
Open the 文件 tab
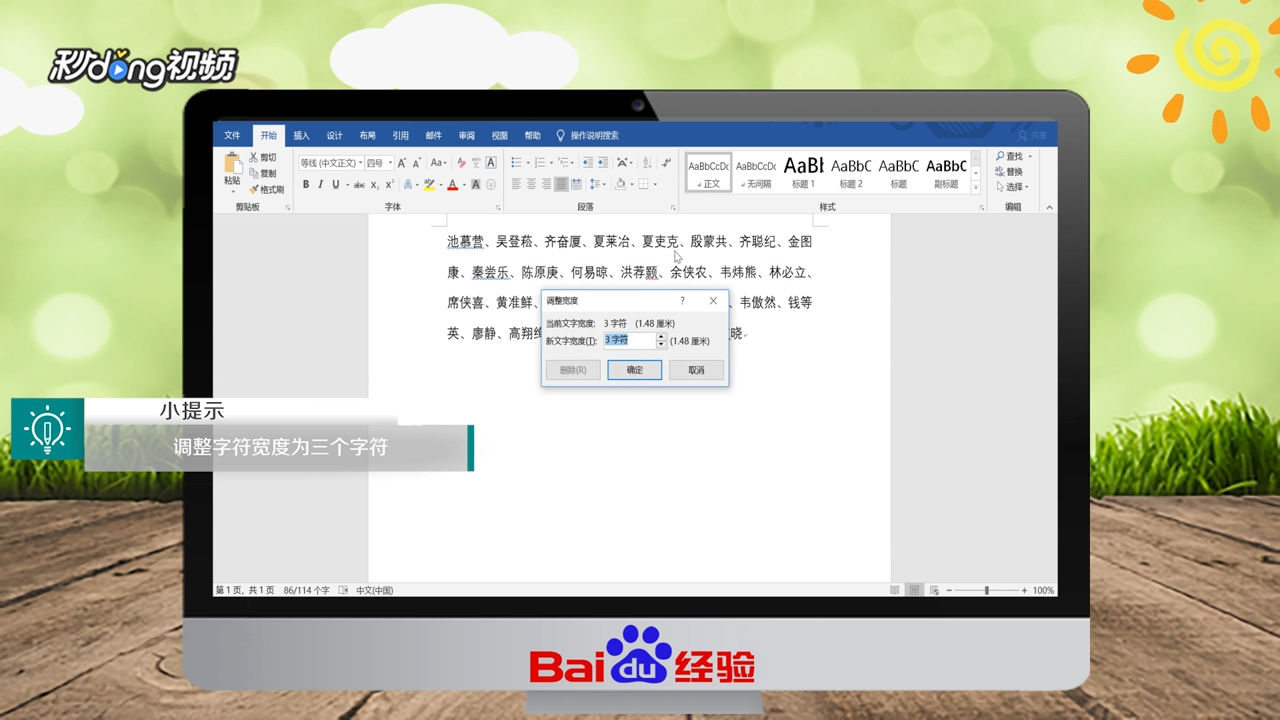click(232, 135)
